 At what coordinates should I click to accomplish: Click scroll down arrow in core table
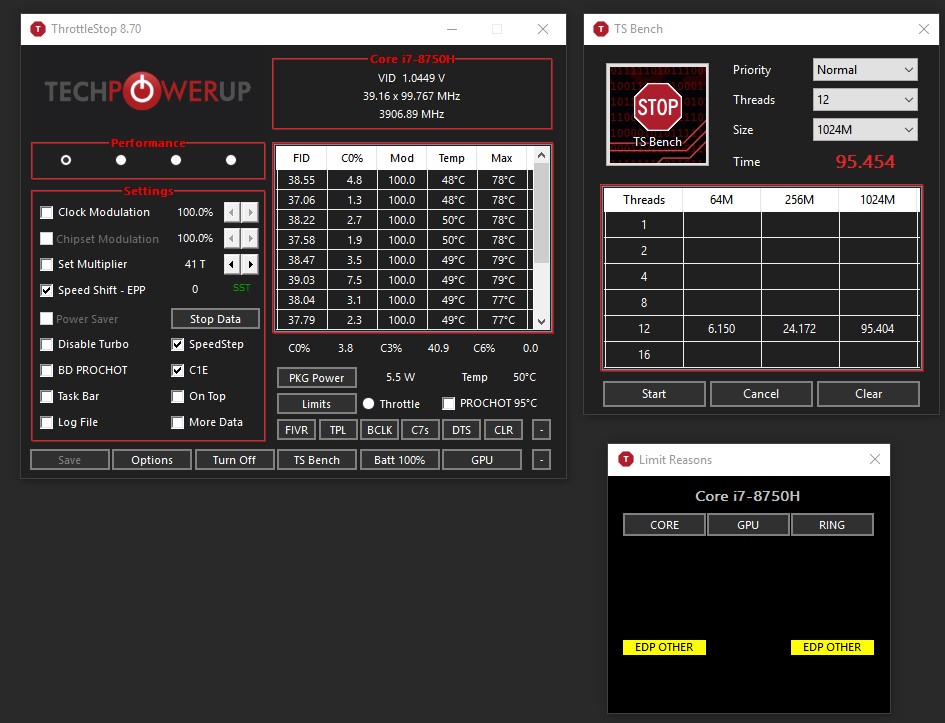point(541,322)
